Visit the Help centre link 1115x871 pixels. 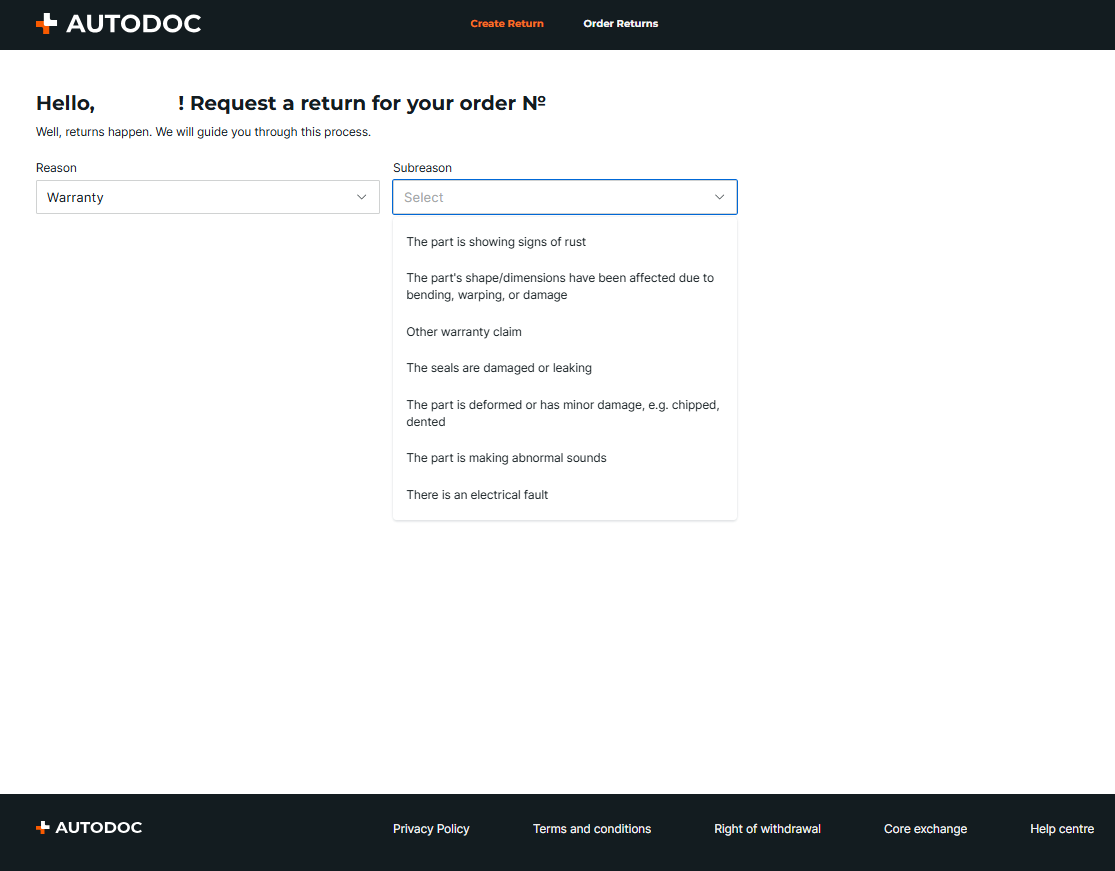1062,829
